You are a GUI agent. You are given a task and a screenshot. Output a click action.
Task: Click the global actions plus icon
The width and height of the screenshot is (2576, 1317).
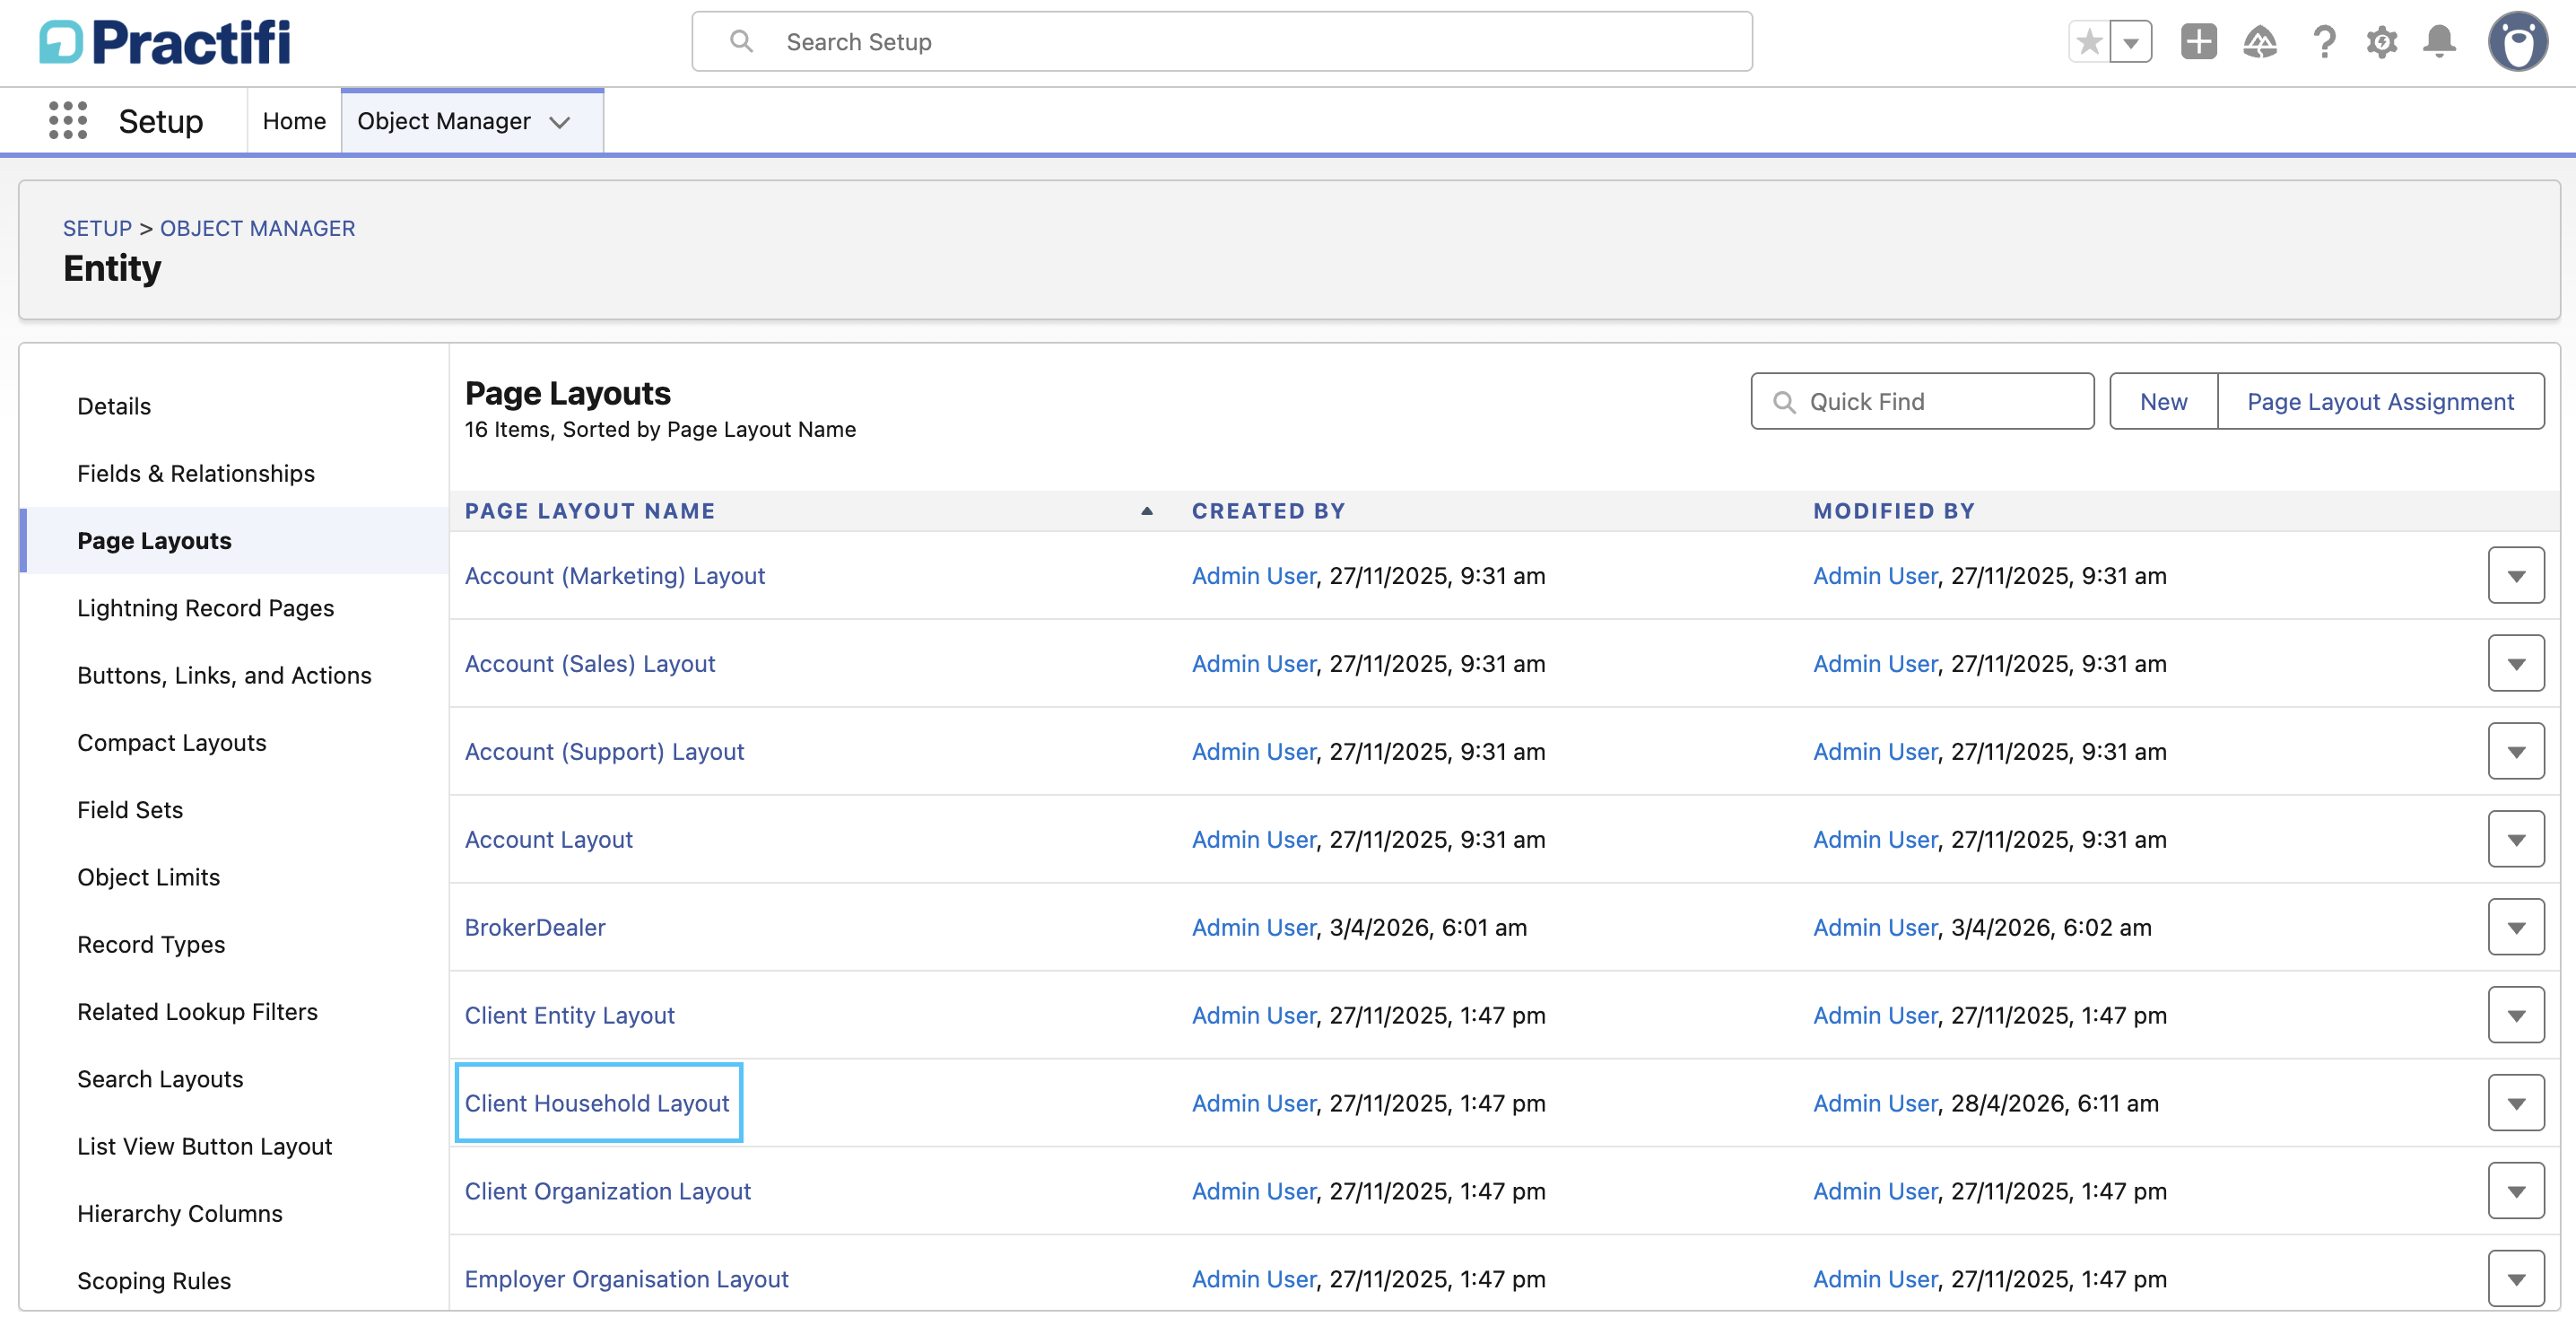click(2198, 42)
